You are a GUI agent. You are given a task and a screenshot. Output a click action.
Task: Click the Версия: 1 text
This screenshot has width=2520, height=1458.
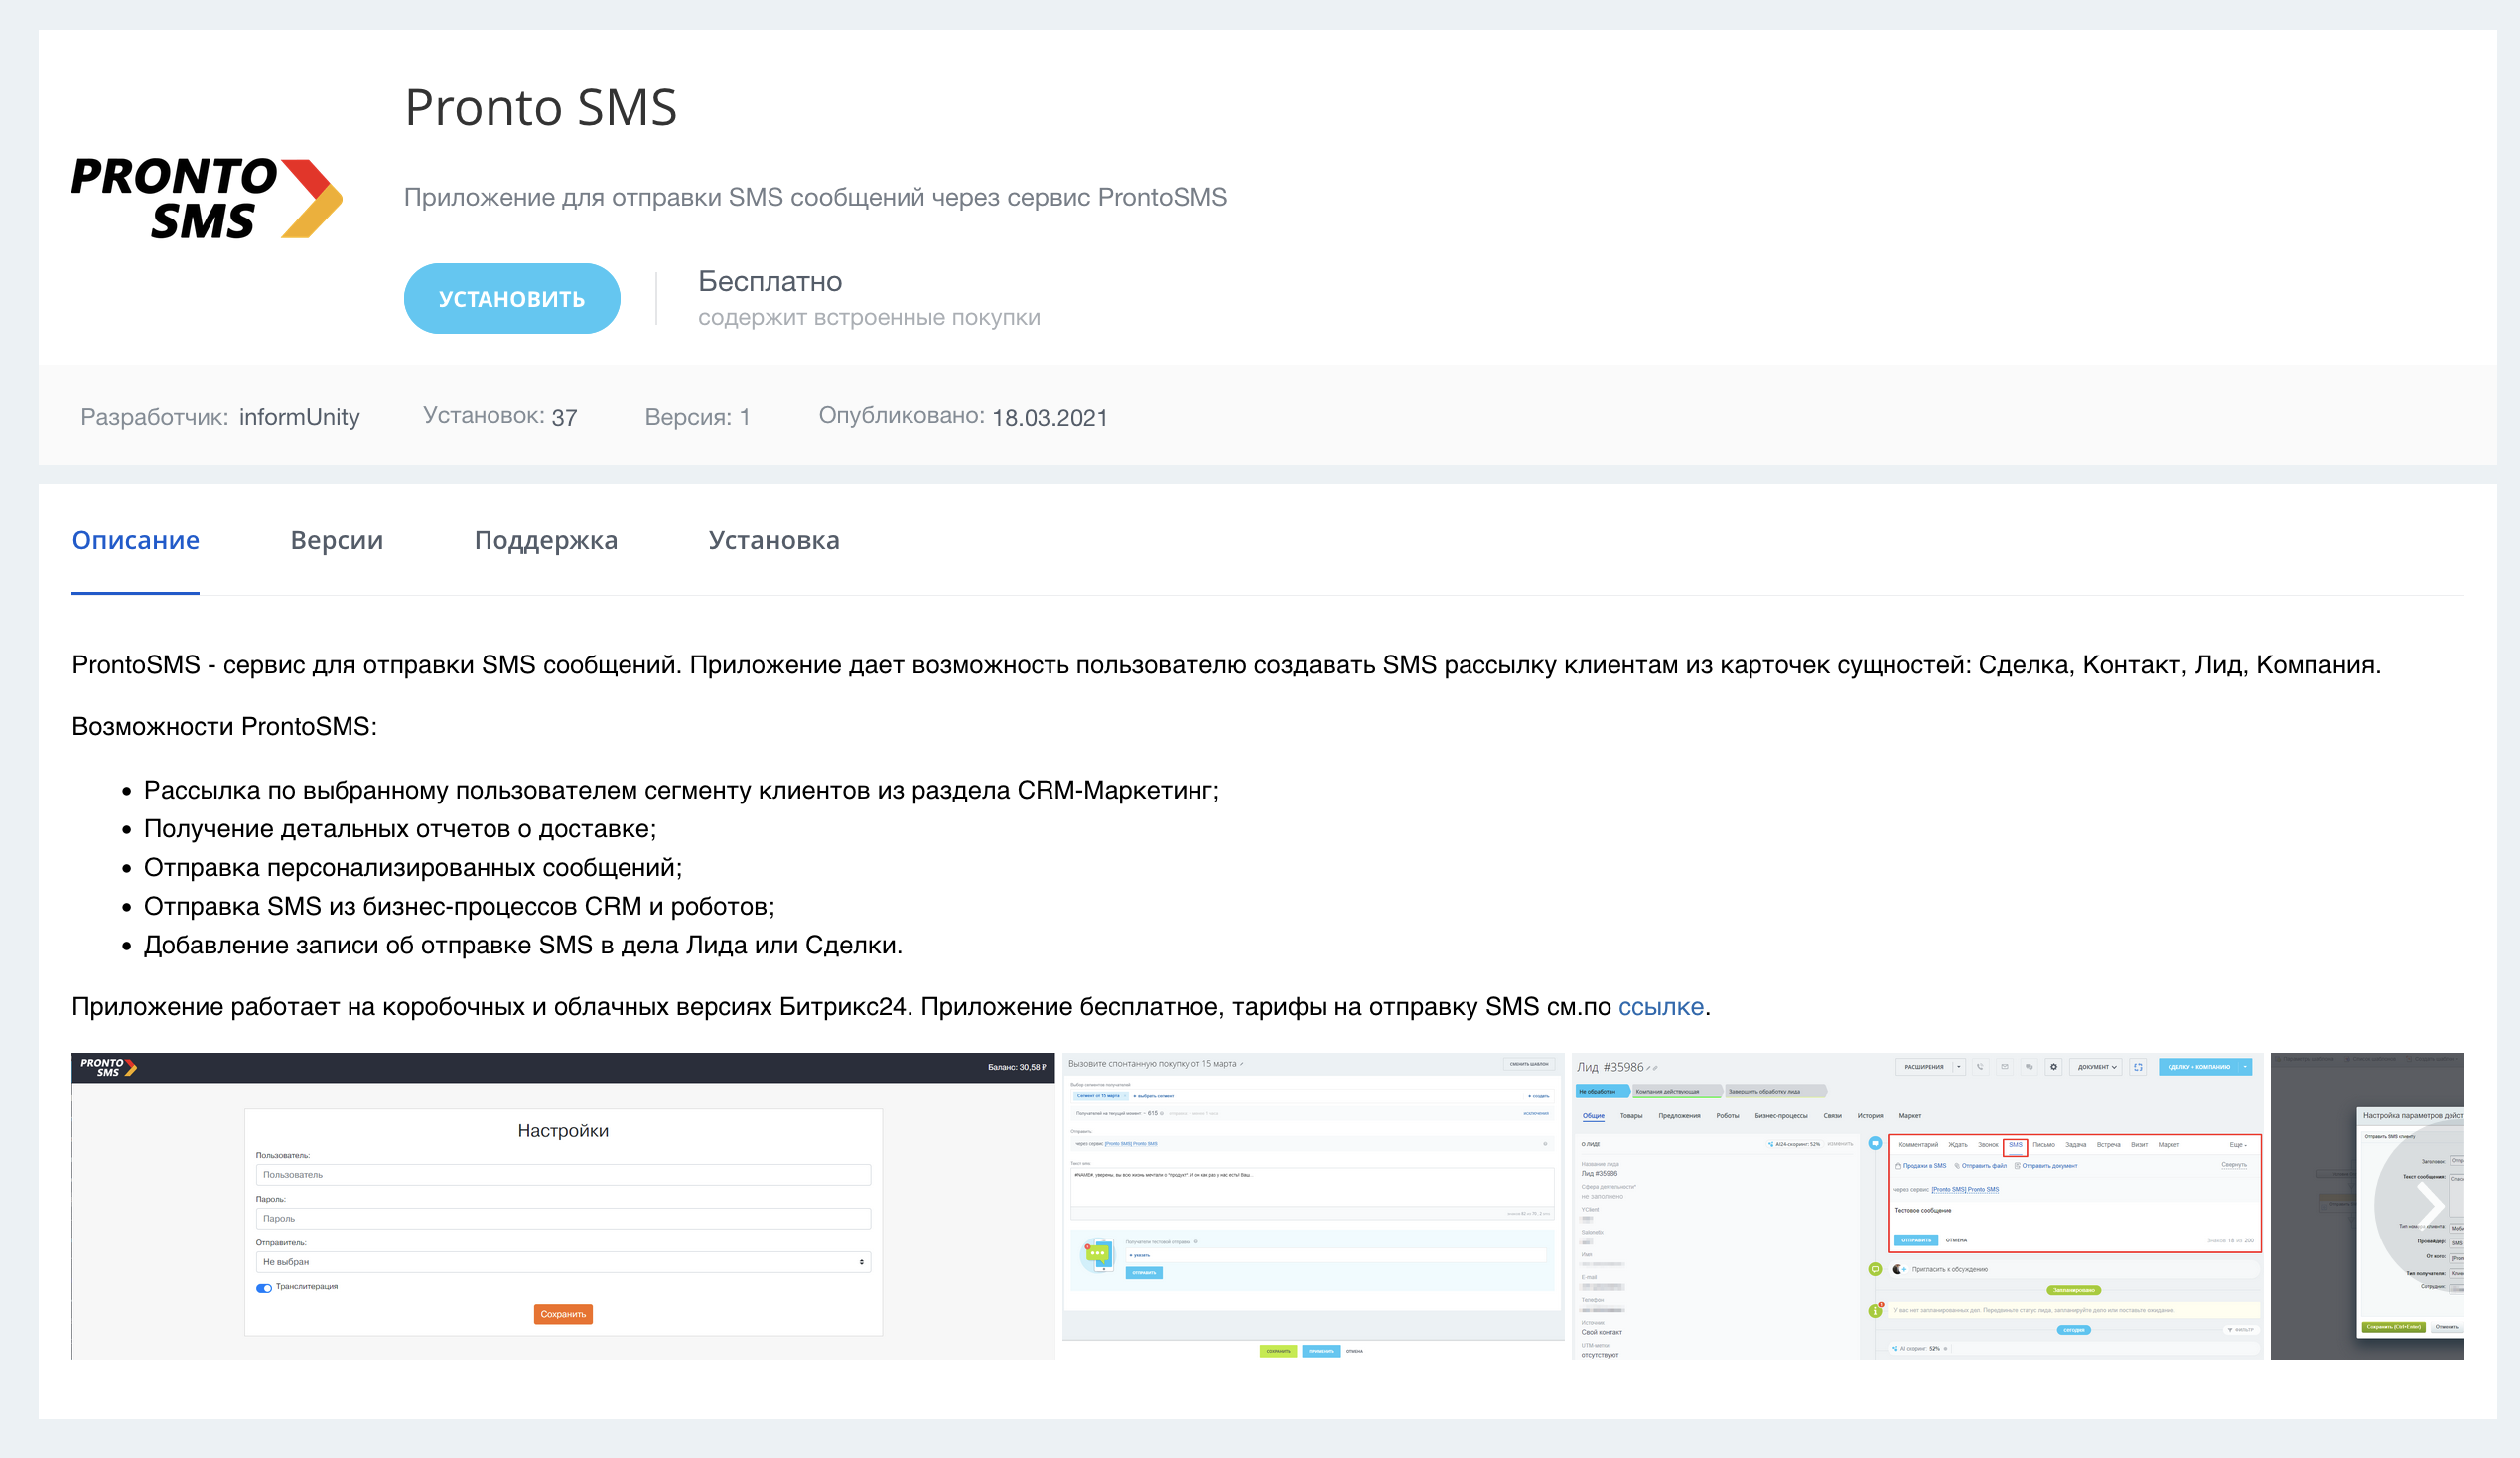tap(697, 417)
